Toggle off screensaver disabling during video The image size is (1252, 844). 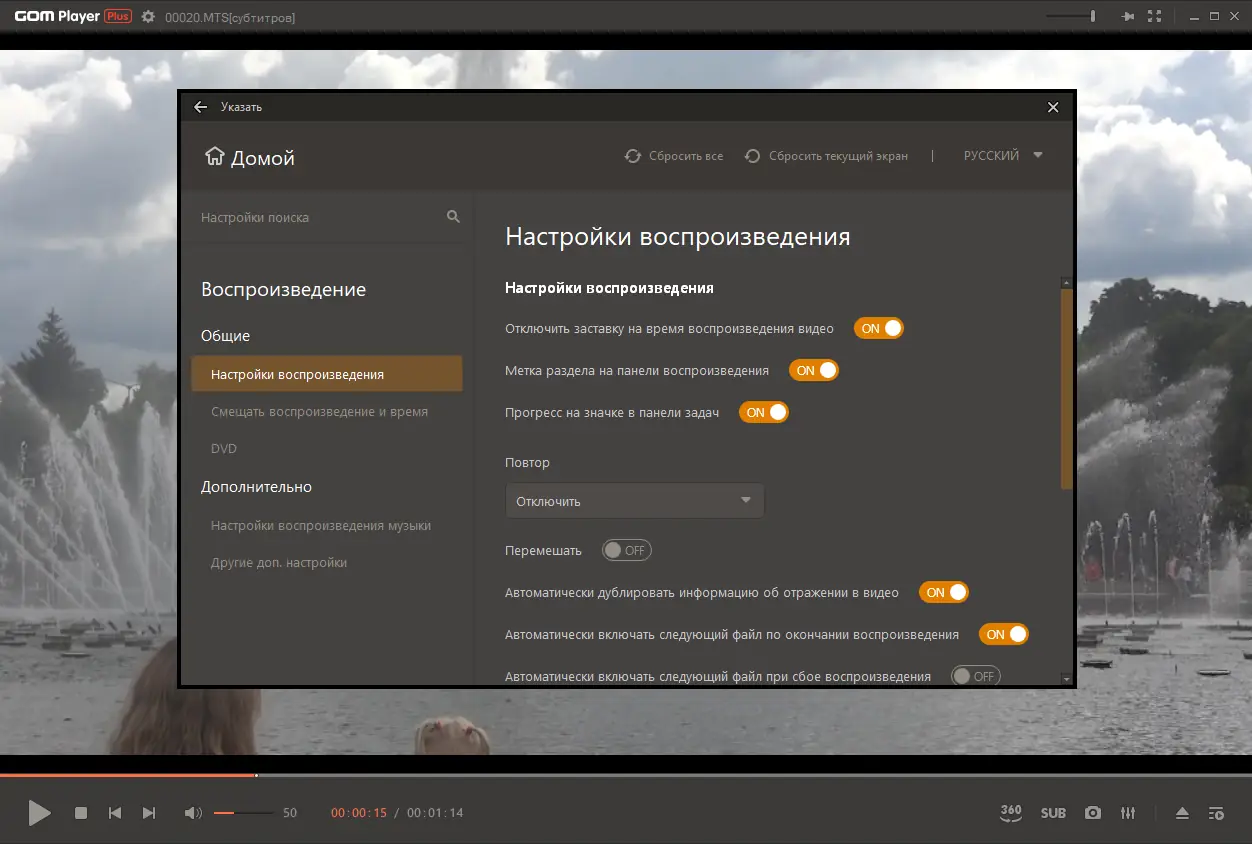pos(879,328)
